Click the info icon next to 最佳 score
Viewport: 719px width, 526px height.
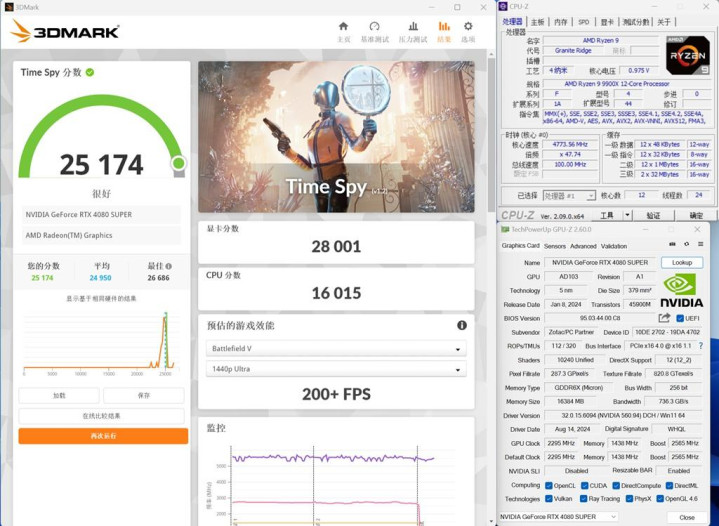point(169,266)
